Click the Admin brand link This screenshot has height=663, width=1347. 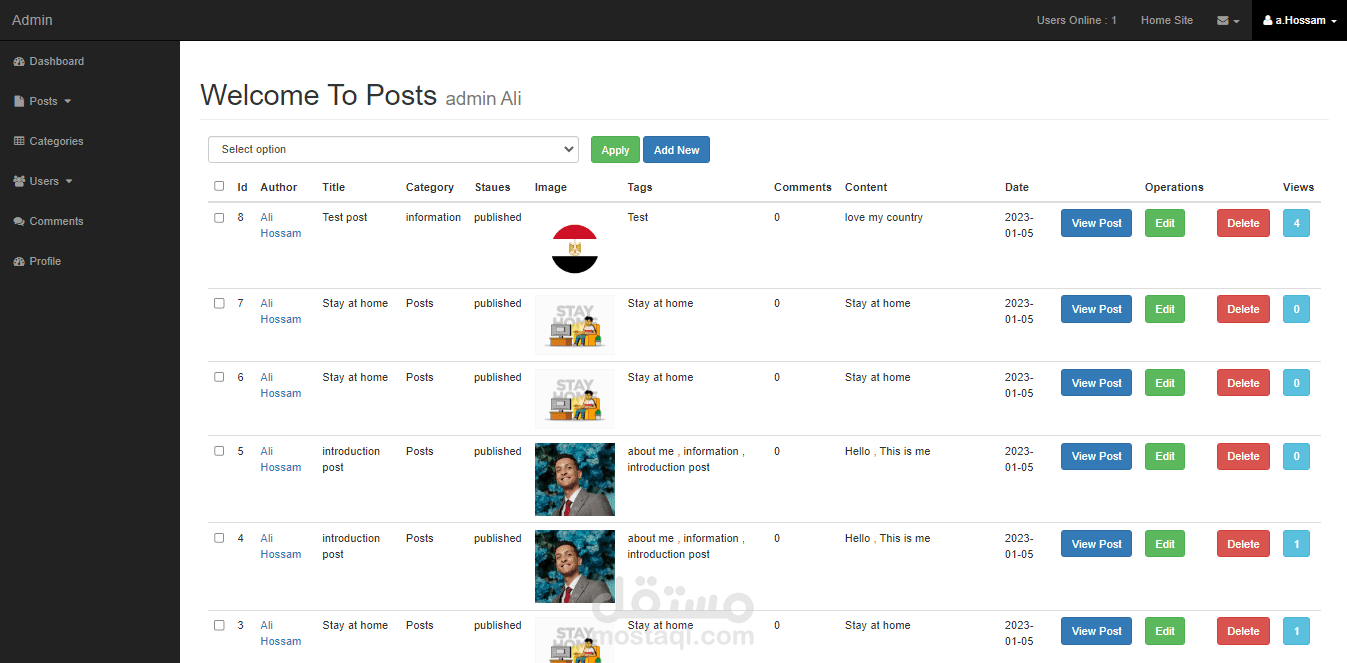click(32, 20)
